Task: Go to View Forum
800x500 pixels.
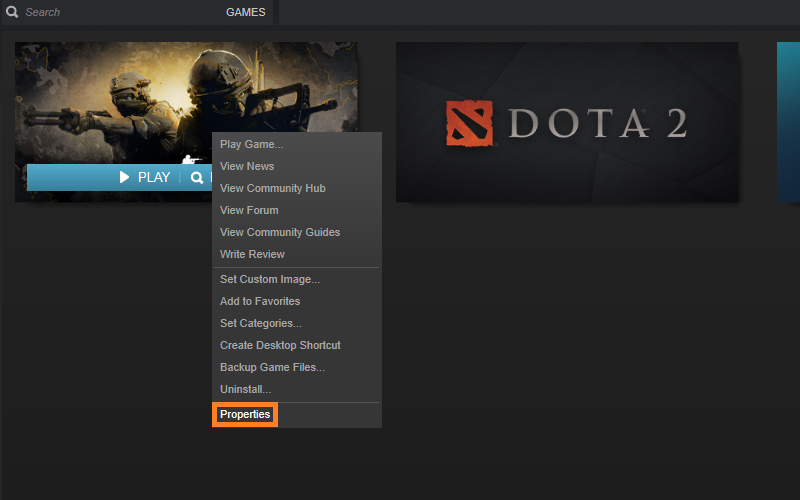Action: pos(249,211)
